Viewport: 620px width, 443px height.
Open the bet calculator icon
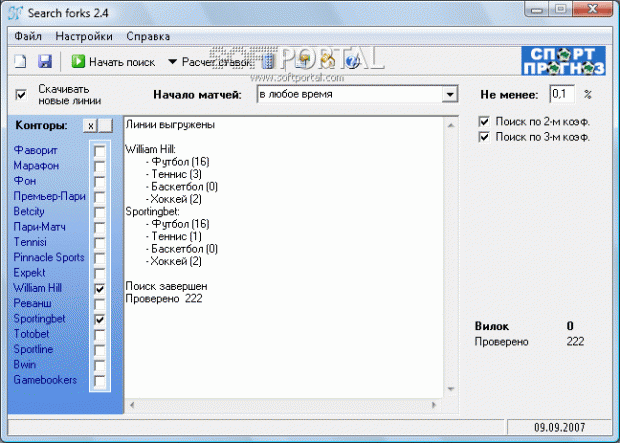click(268, 62)
